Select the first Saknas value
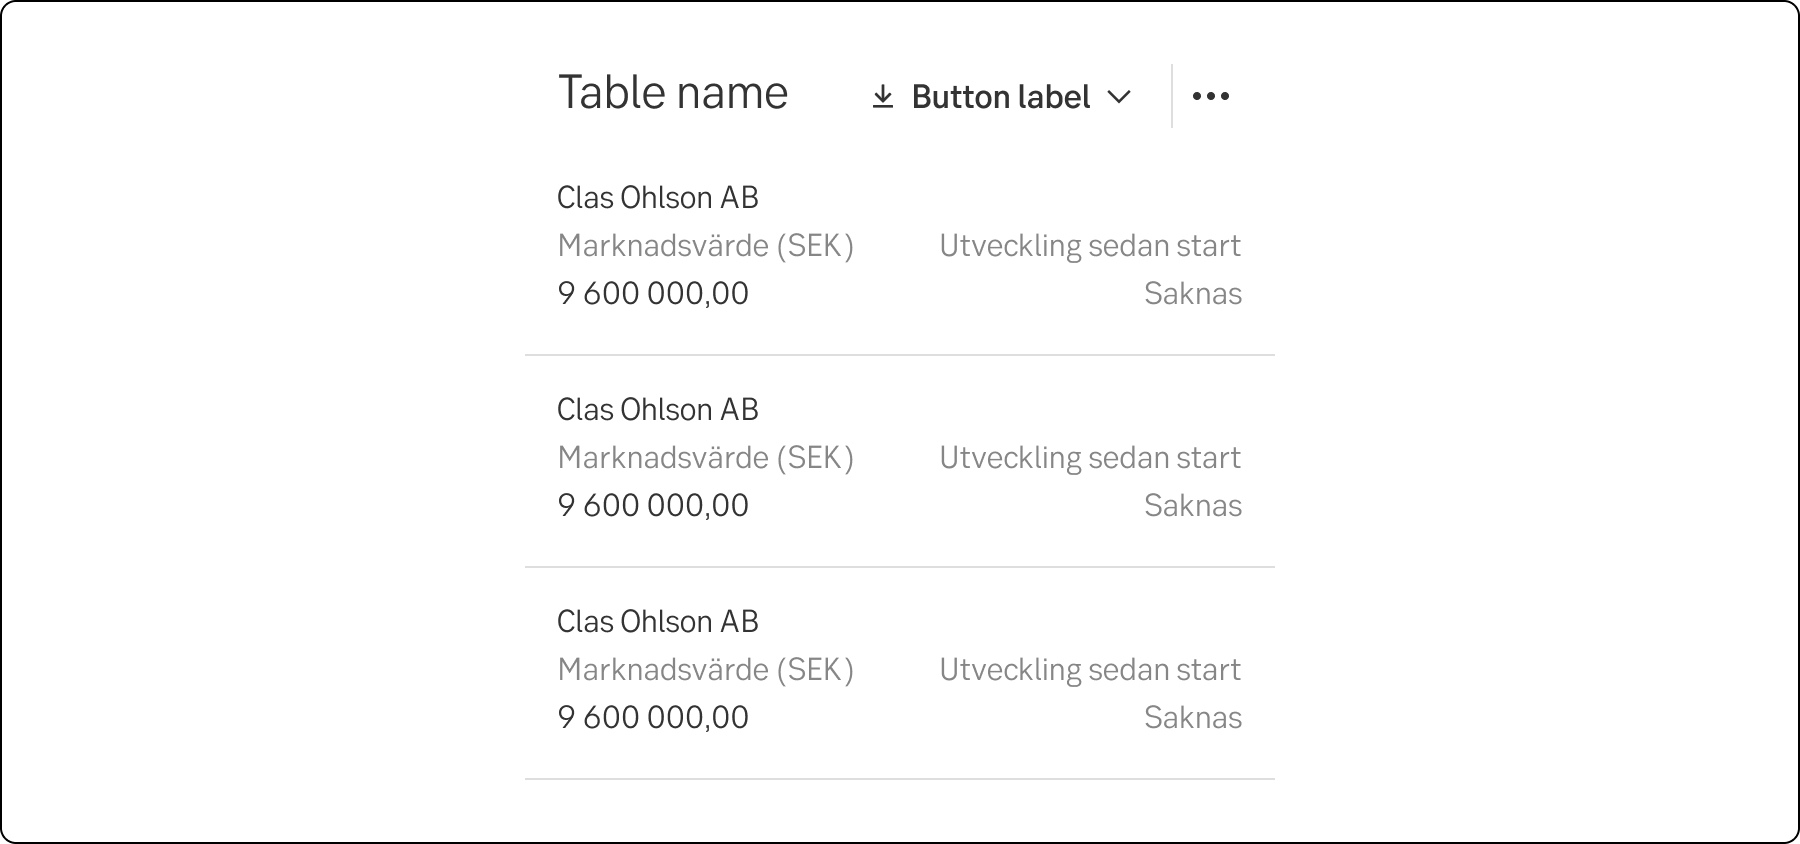1800x844 pixels. [x=1194, y=293]
